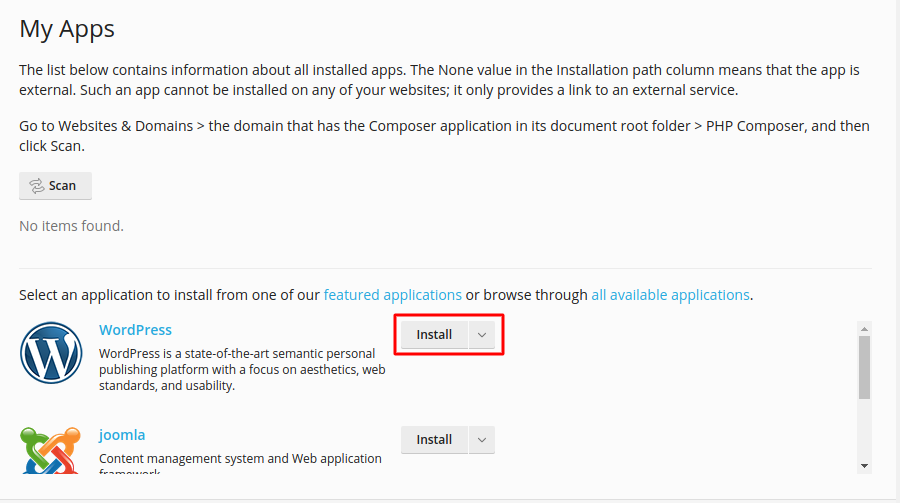Click the WordPress logo icon
Screen dimensions: 900x503
pyautogui.click(x=51, y=353)
